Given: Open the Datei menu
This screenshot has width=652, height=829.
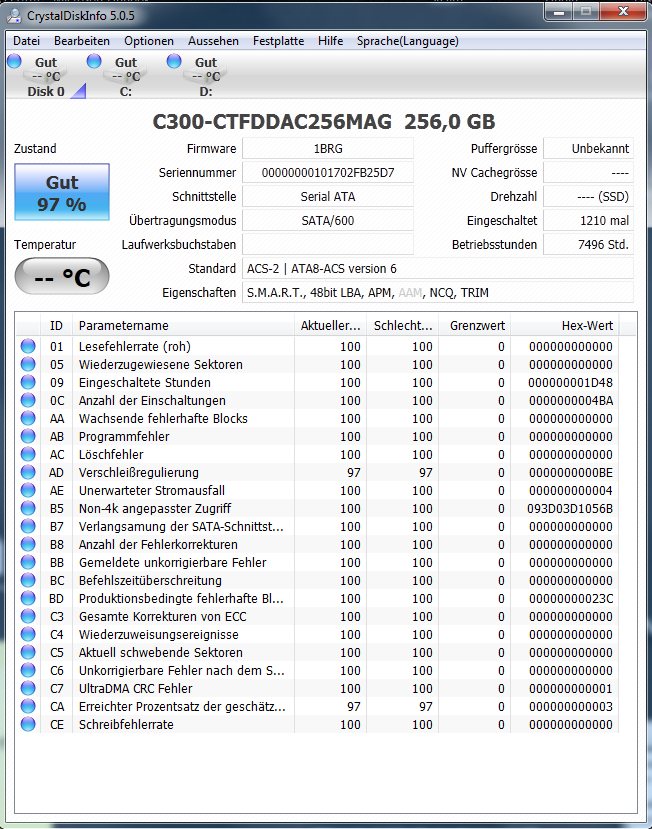Looking at the screenshot, I should (26, 41).
